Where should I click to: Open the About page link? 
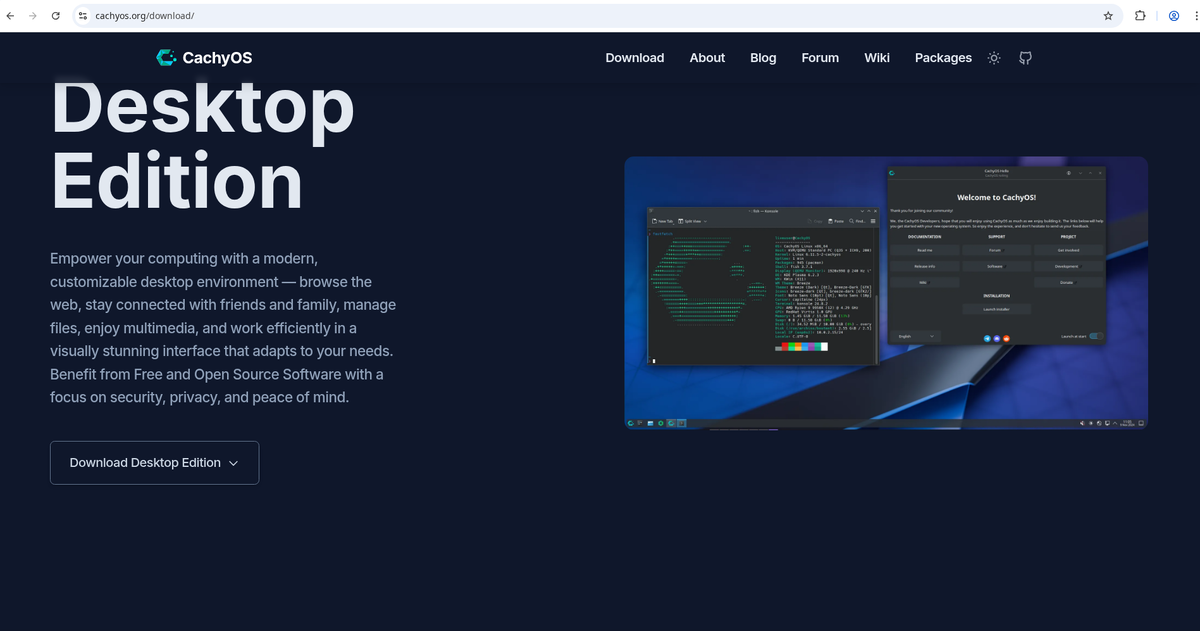[707, 58]
